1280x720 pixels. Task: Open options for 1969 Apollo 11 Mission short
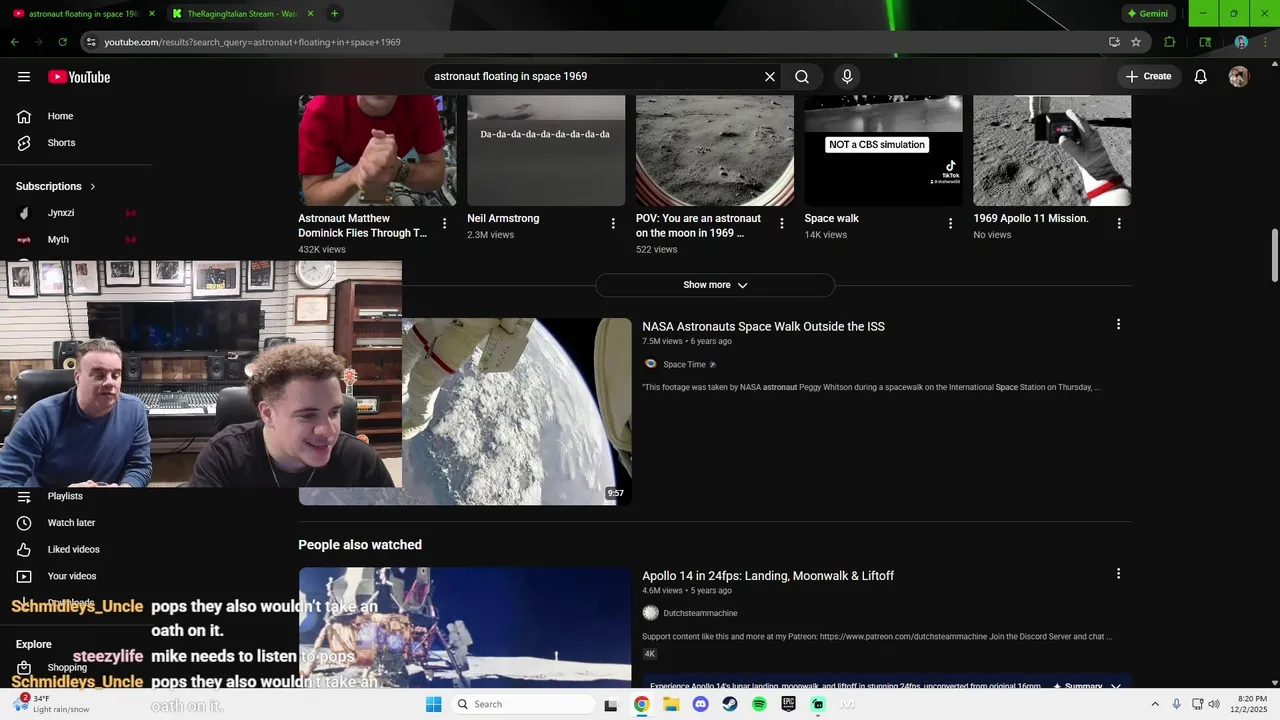1119,224
